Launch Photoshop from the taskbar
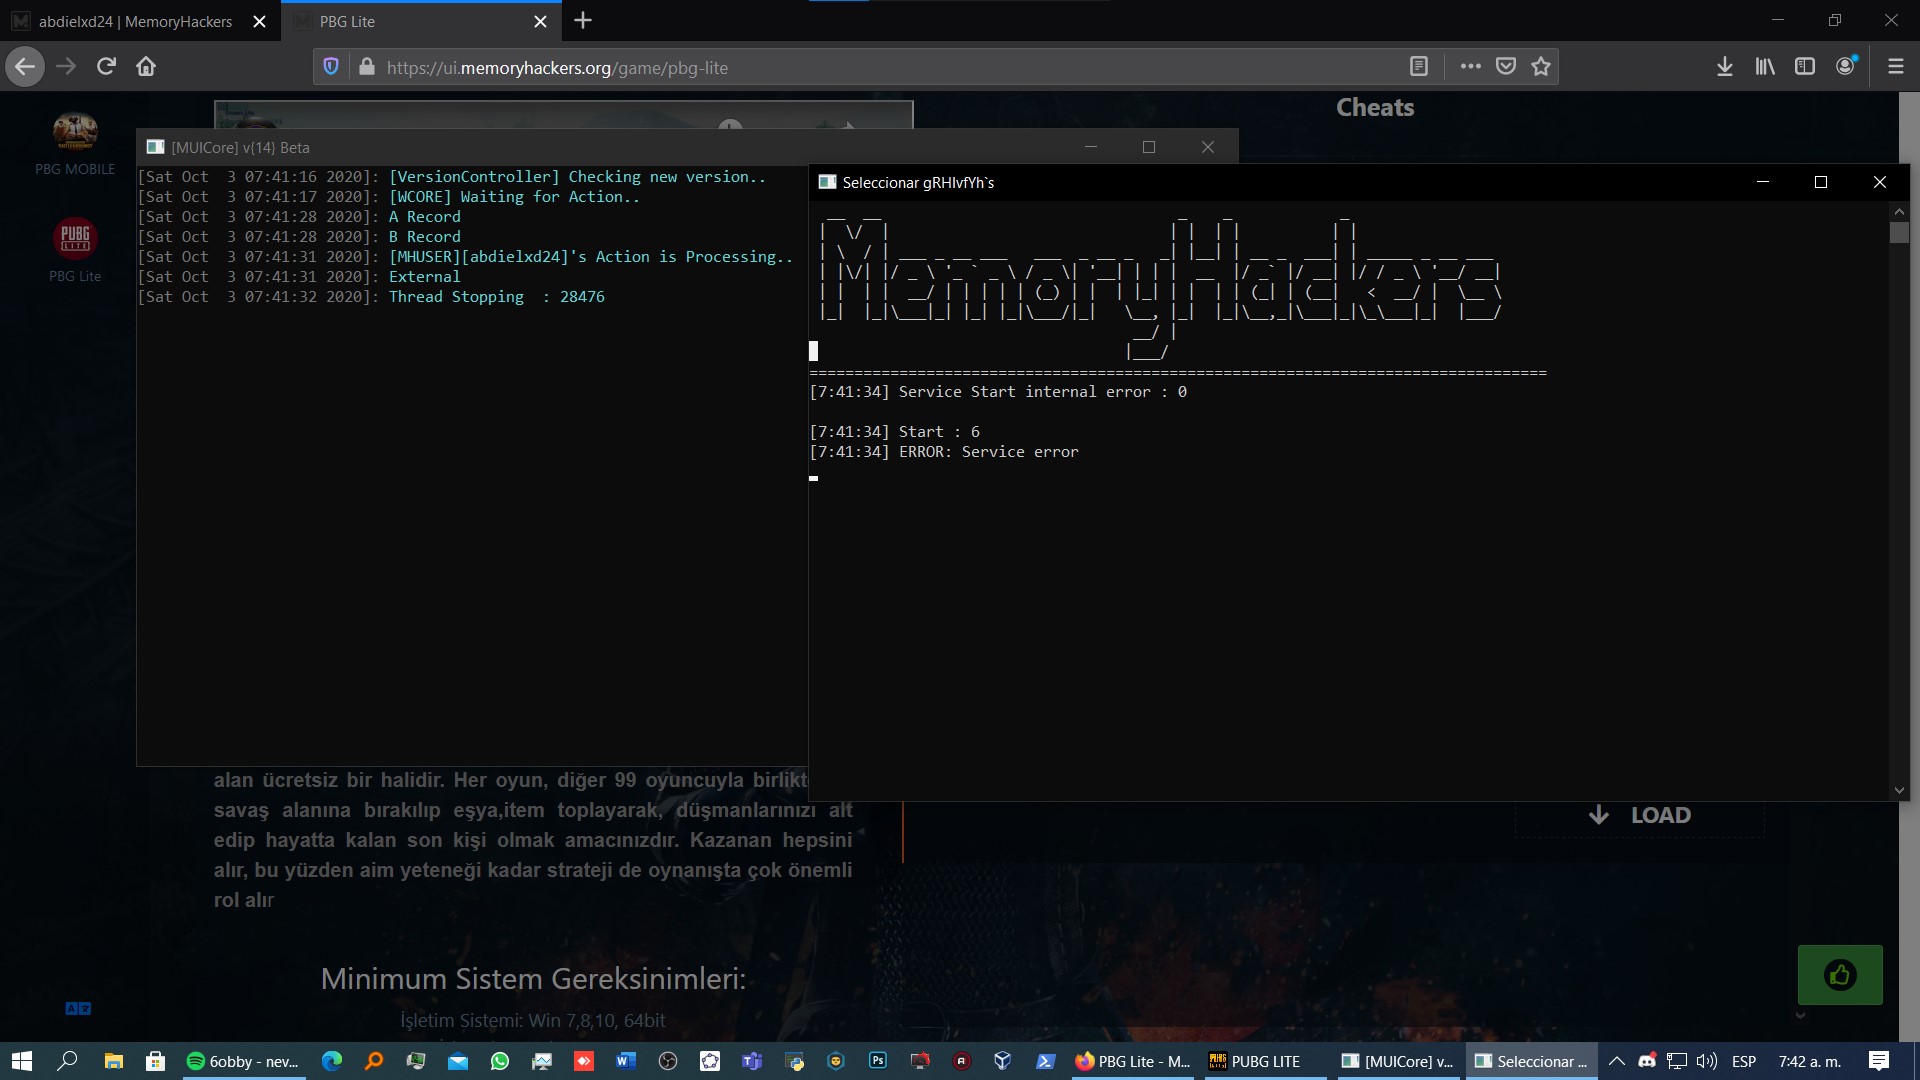The width and height of the screenshot is (1920, 1080). click(878, 1061)
